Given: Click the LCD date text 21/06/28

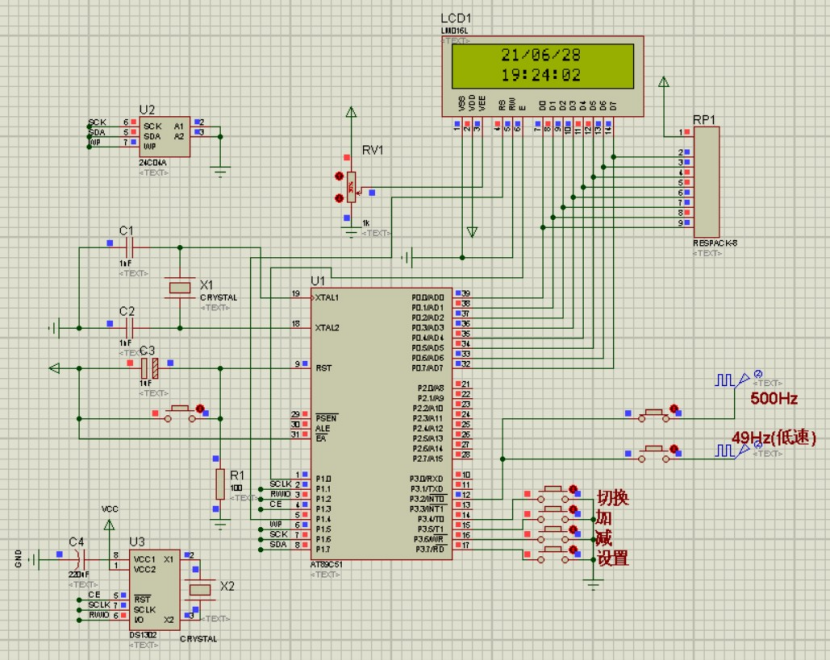Looking at the screenshot, I should click(x=540, y=55).
